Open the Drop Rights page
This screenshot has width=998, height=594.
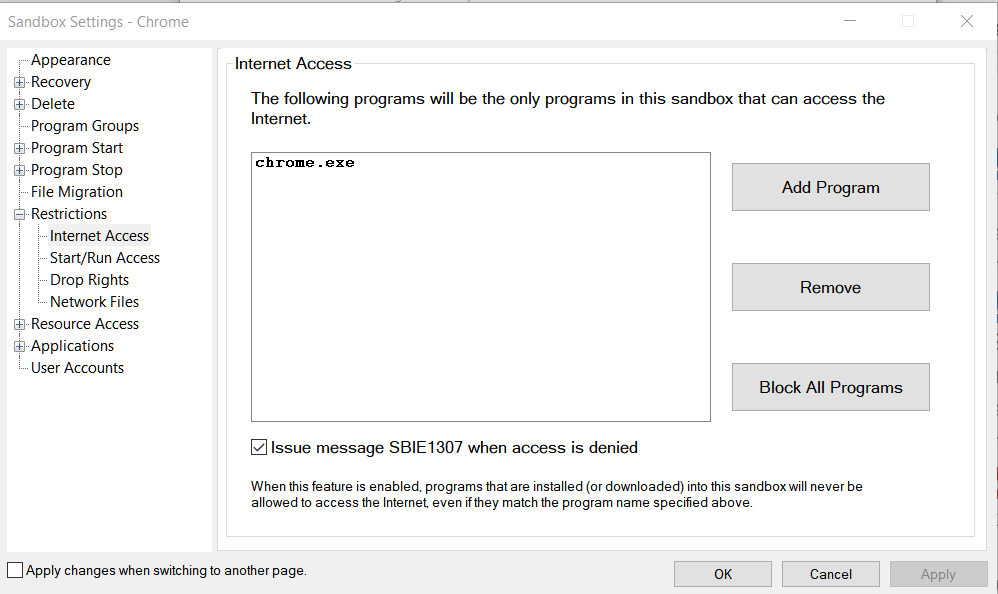(x=89, y=280)
